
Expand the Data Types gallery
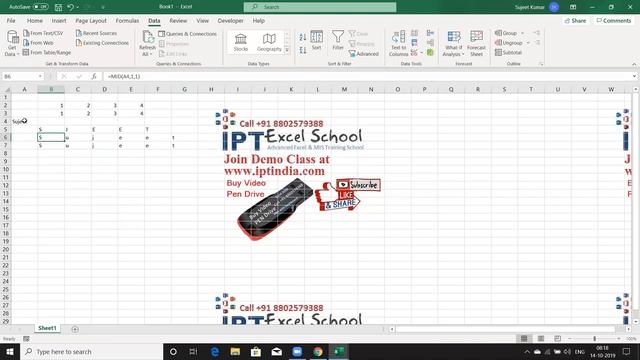coord(287,50)
